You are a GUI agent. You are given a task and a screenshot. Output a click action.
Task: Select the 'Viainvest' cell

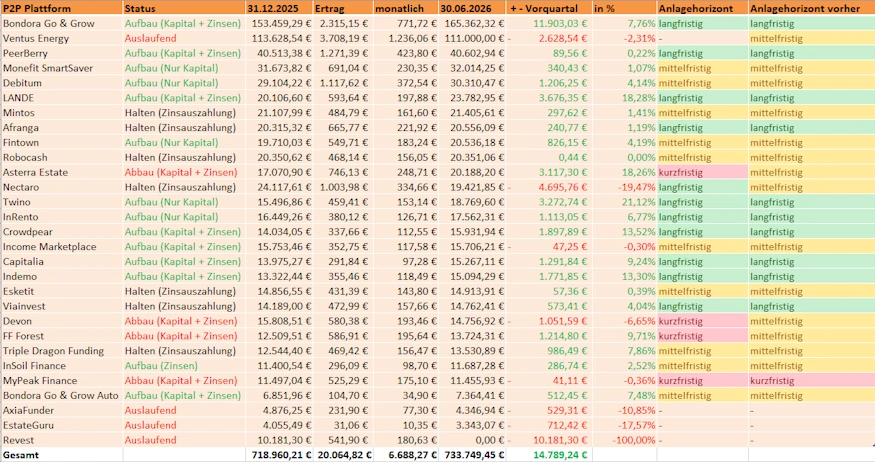point(61,306)
